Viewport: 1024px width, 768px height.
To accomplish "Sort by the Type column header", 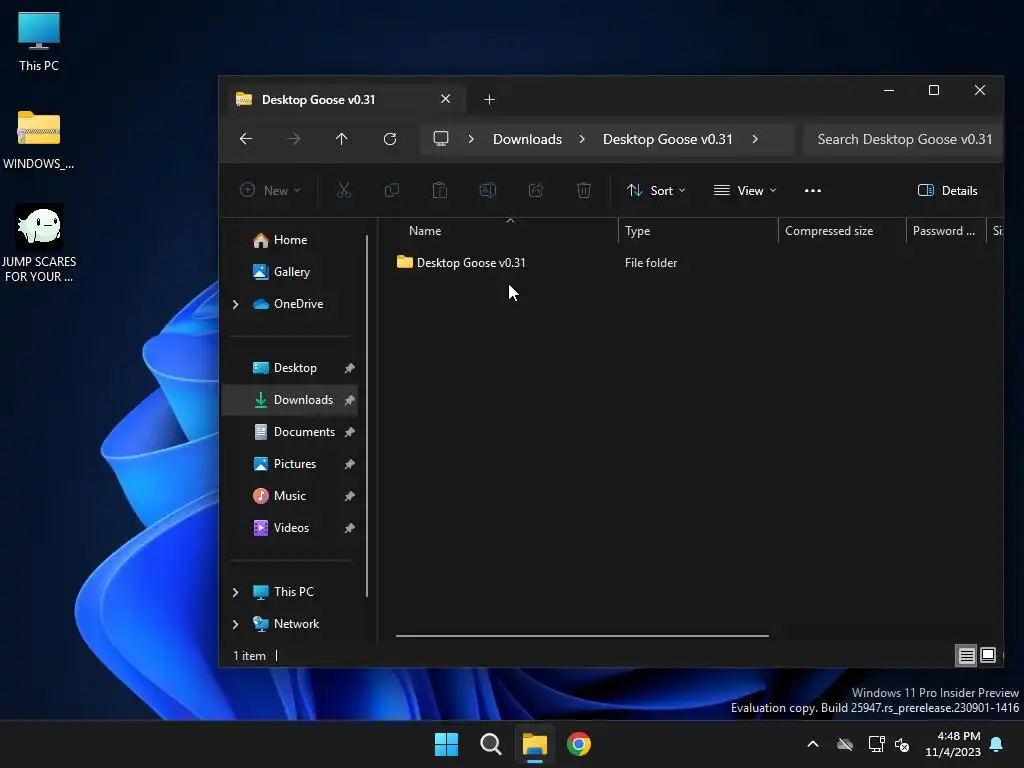I will (637, 231).
